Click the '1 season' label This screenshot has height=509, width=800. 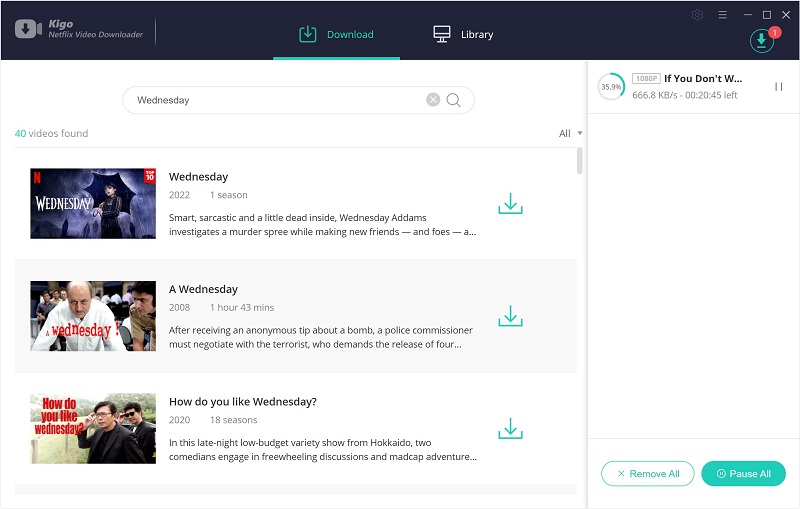(x=229, y=195)
